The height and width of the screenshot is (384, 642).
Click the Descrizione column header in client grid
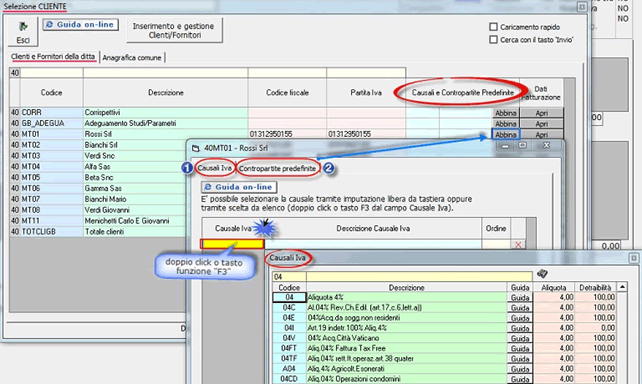point(165,93)
